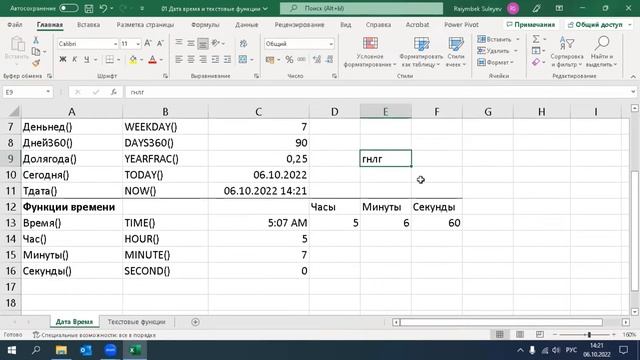This screenshot has height=360, width=640.
Task: Click the Windows Start button
Action: (x=11, y=350)
